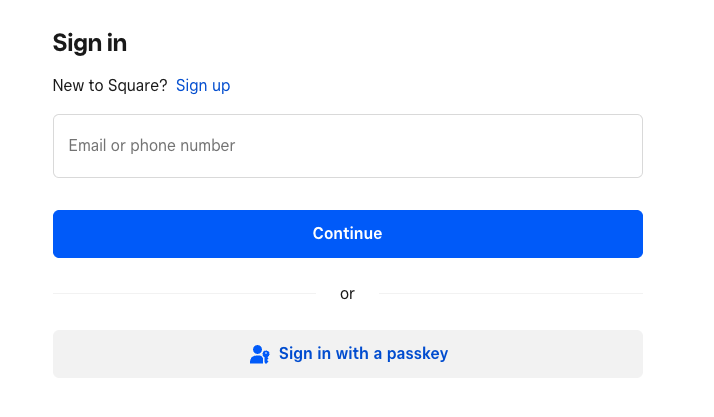The width and height of the screenshot is (714, 417).
Task: Click the passkey person-key icon
Action: (x=260, y=354)
